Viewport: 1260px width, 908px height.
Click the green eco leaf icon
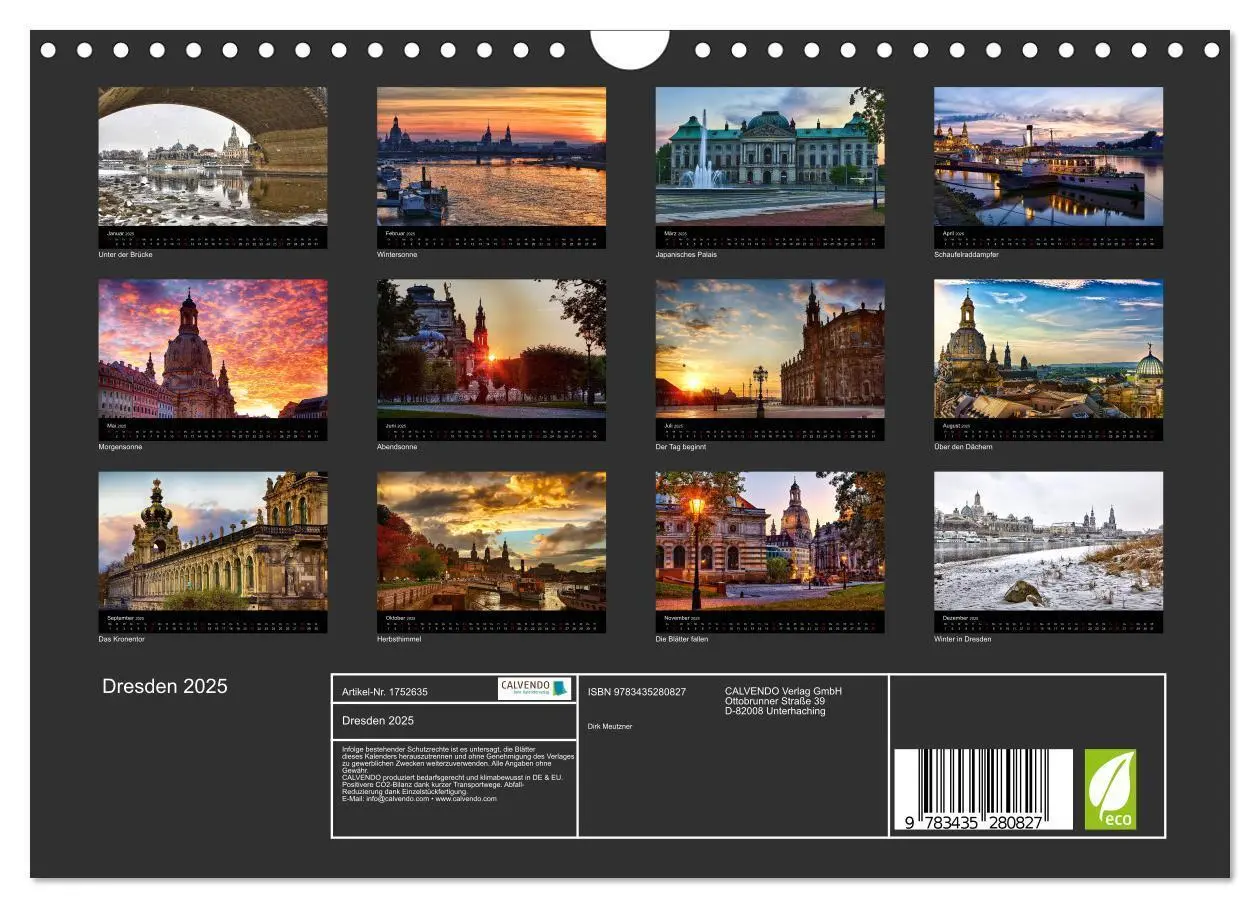click(1111, 790)
